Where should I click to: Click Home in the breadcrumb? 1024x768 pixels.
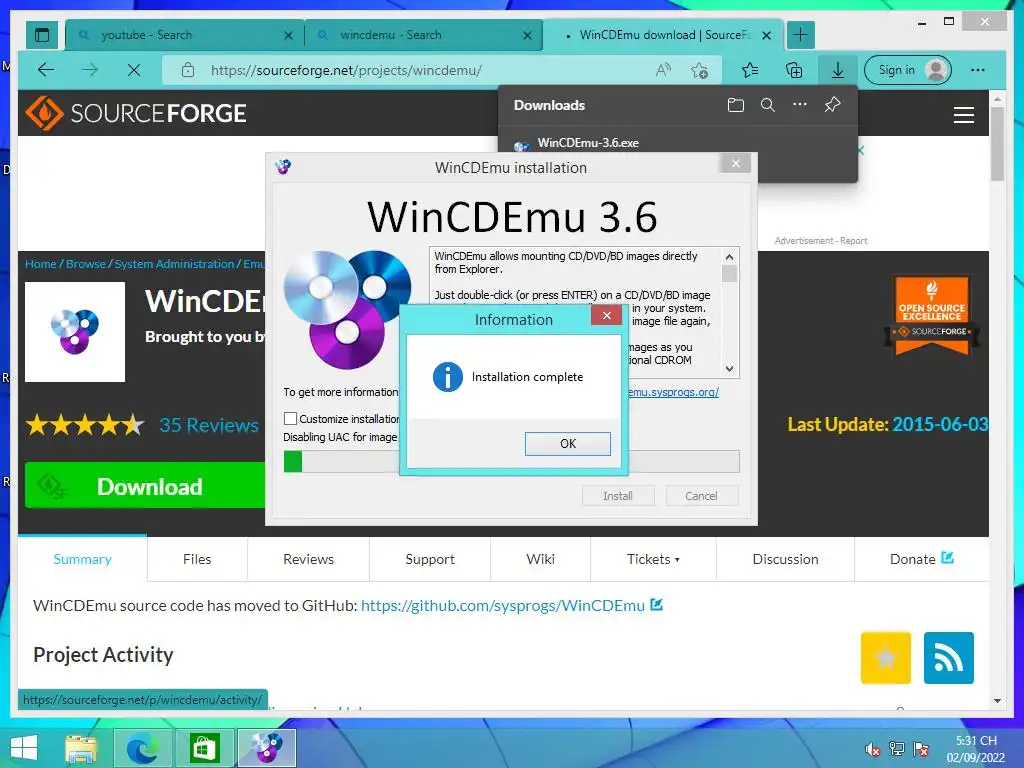pyautogui.click(x=40, y=264)
